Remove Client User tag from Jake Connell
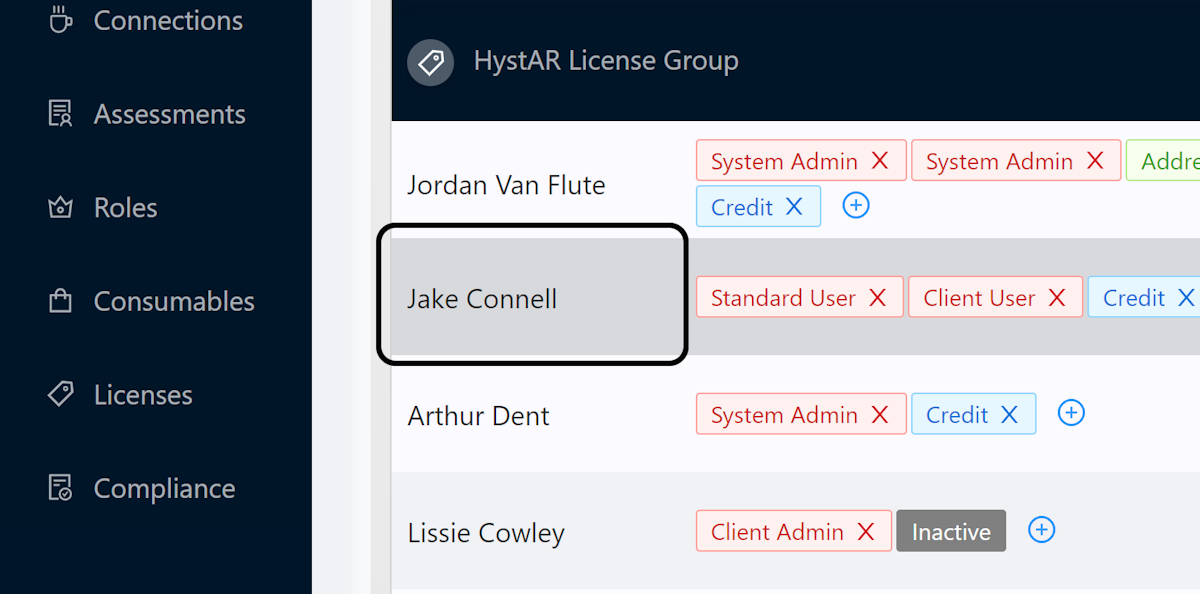Viewport: 1200px width, 594px height. (1057, 297)
